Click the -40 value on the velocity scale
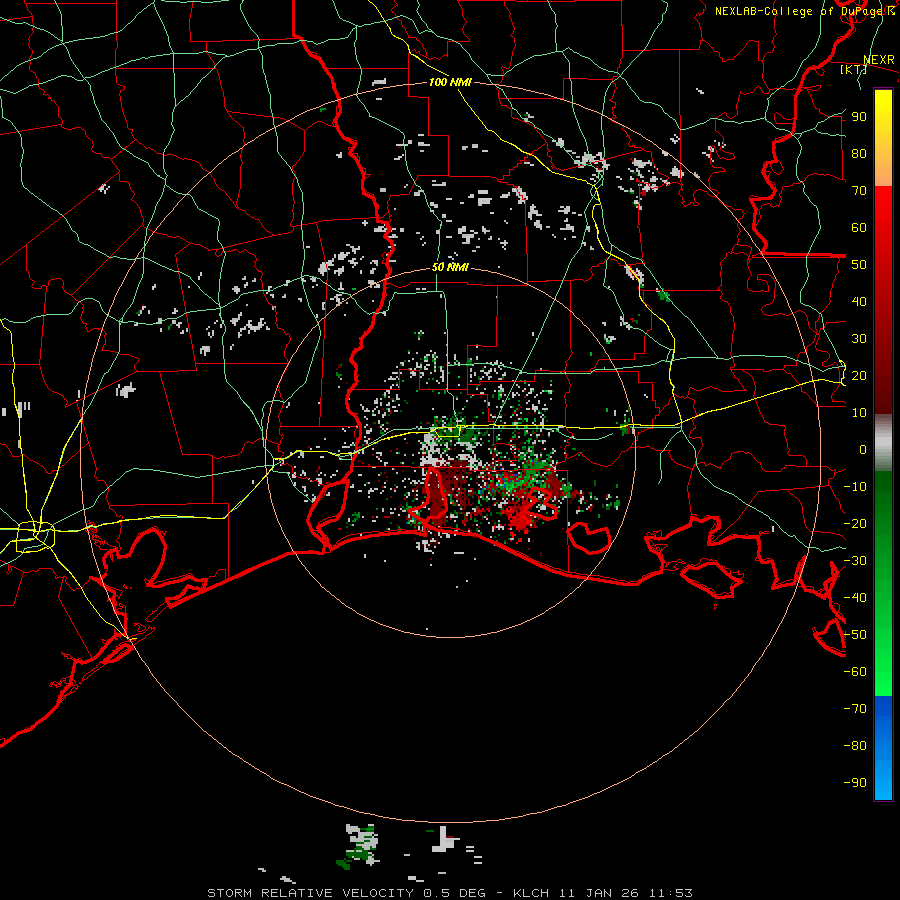Screen dimensions: 900x900 click(855, 598)
